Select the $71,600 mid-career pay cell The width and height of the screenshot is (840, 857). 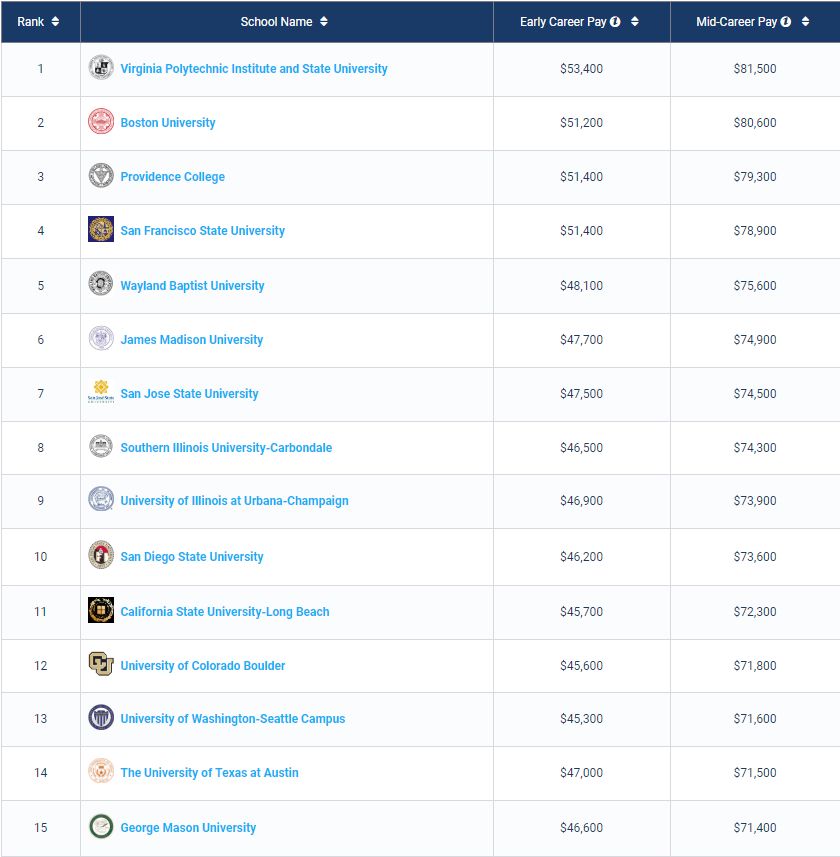click(755, 719)
